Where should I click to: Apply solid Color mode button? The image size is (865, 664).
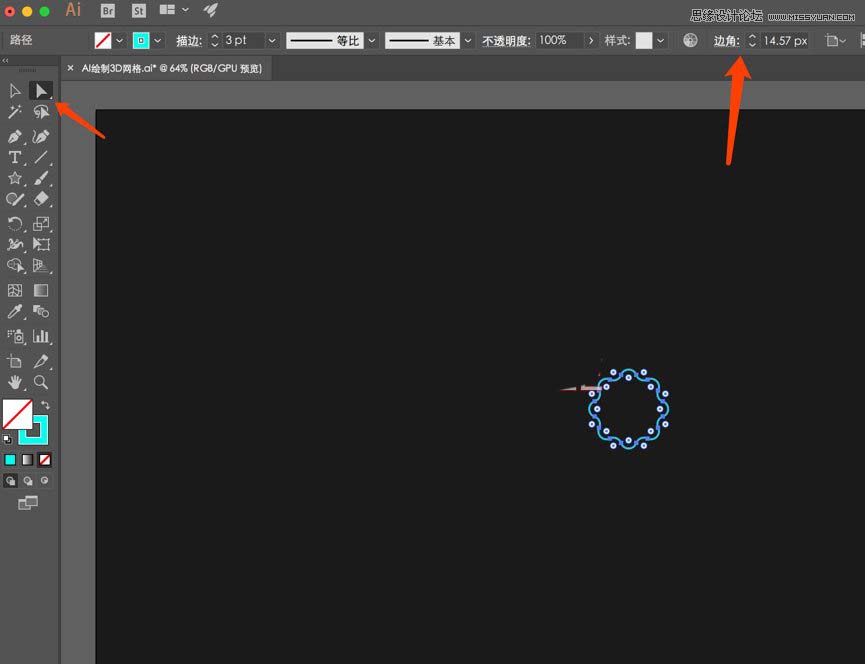click(10, 459)
